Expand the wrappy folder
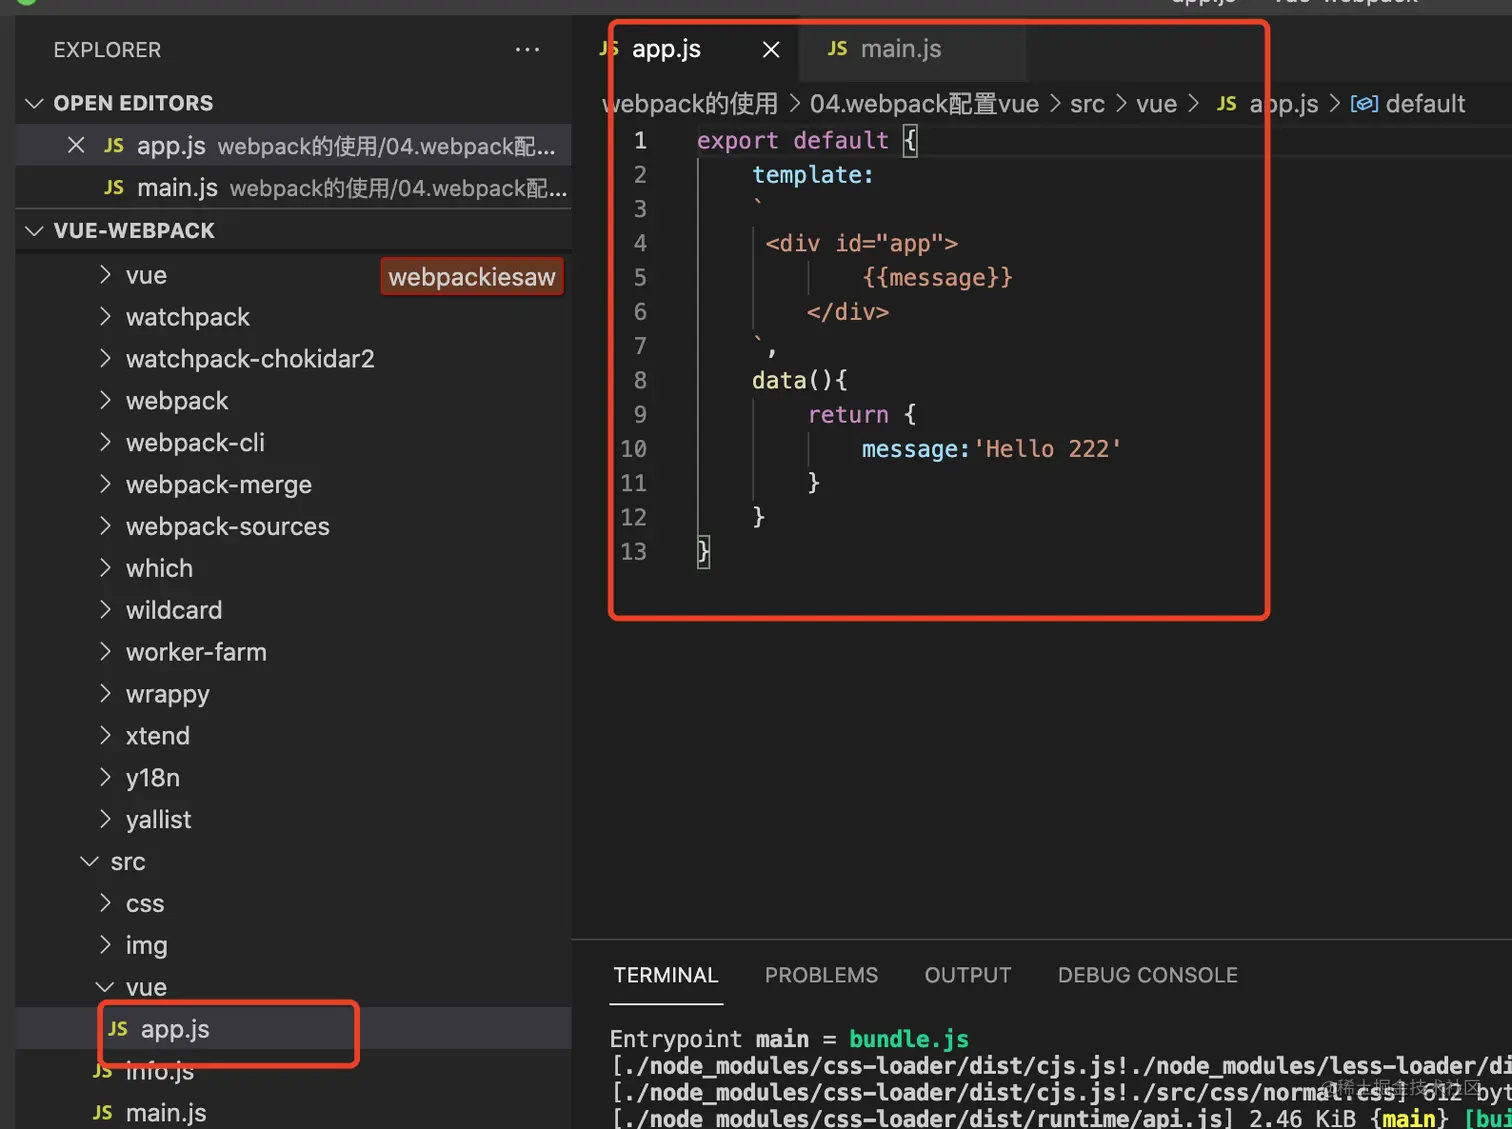The image size is (1512, 1129). tap(105, 694)
